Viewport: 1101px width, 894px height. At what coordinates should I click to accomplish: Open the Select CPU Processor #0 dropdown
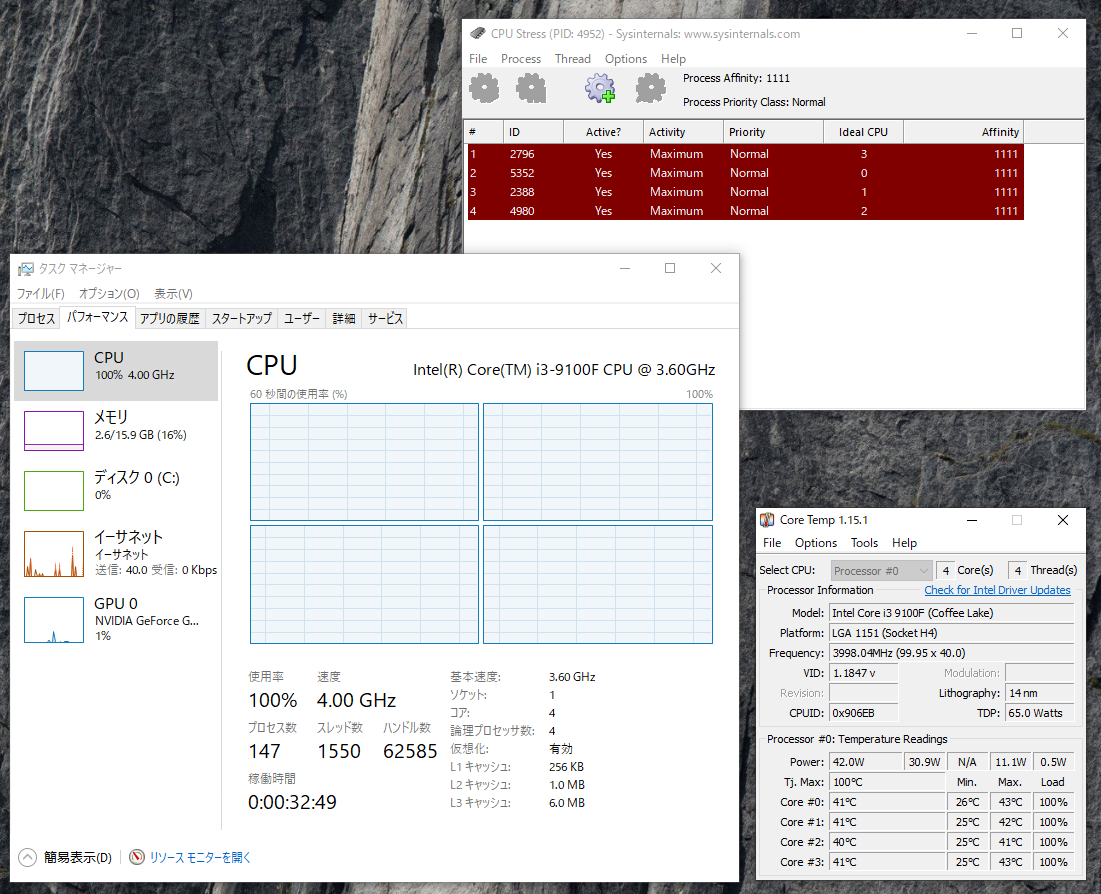click(881, 571)
